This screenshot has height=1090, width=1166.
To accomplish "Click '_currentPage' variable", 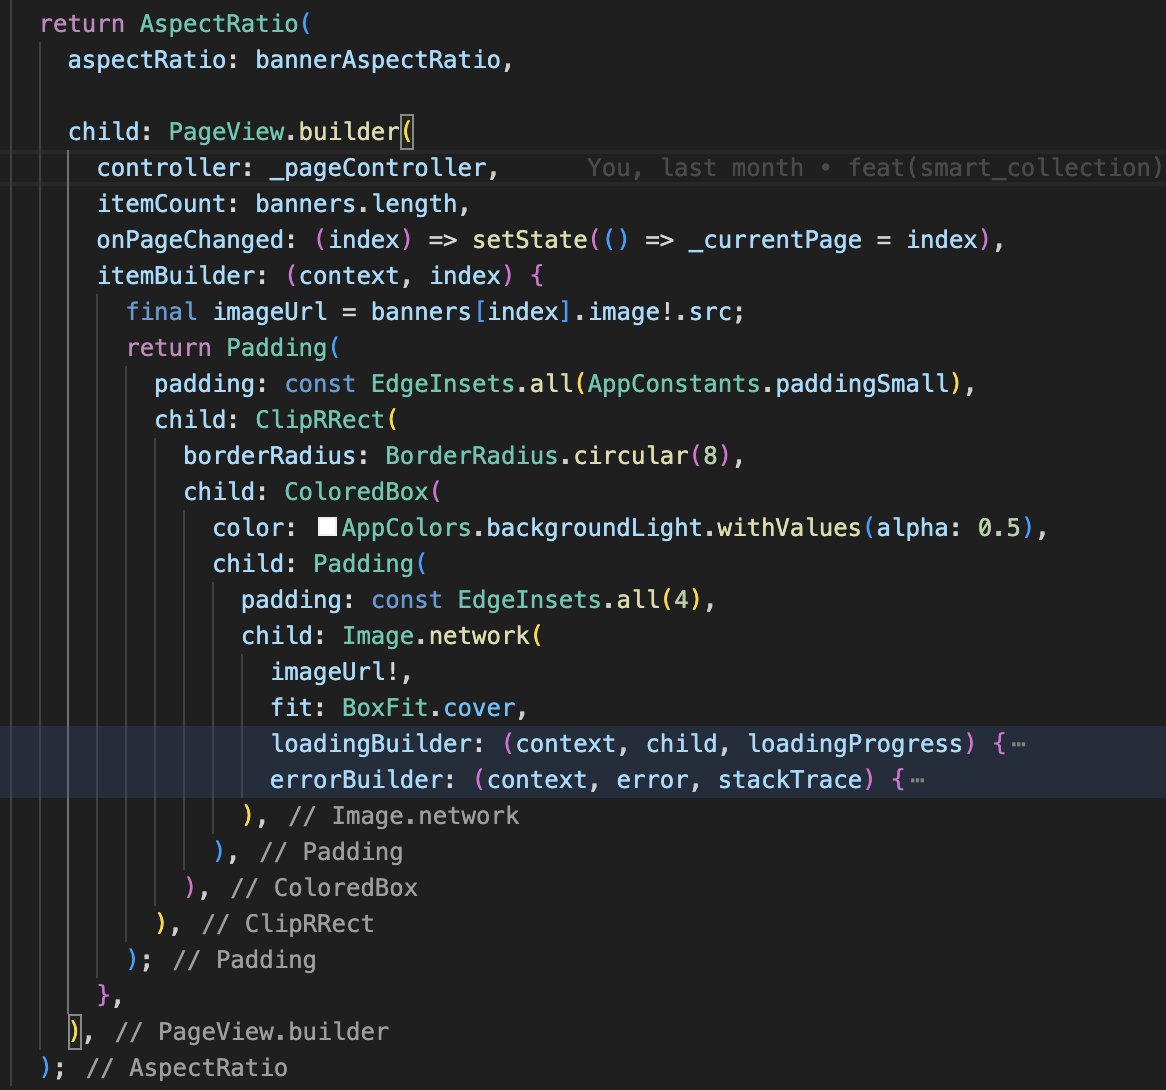I will (775, 240).
